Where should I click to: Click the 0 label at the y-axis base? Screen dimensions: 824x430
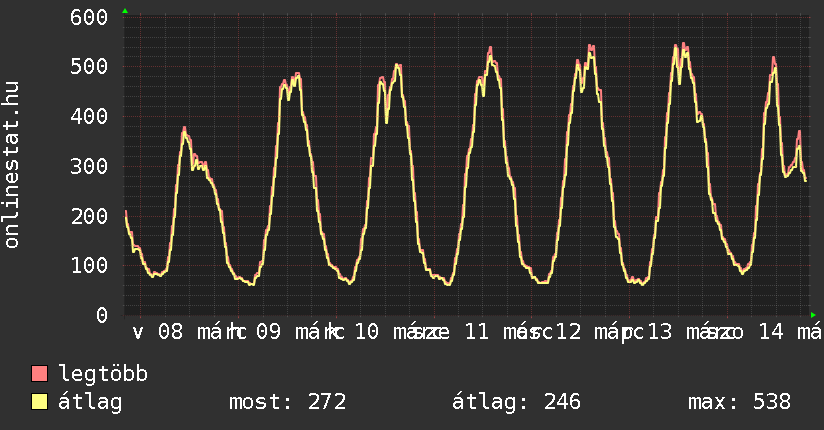[x=102, y=315]
